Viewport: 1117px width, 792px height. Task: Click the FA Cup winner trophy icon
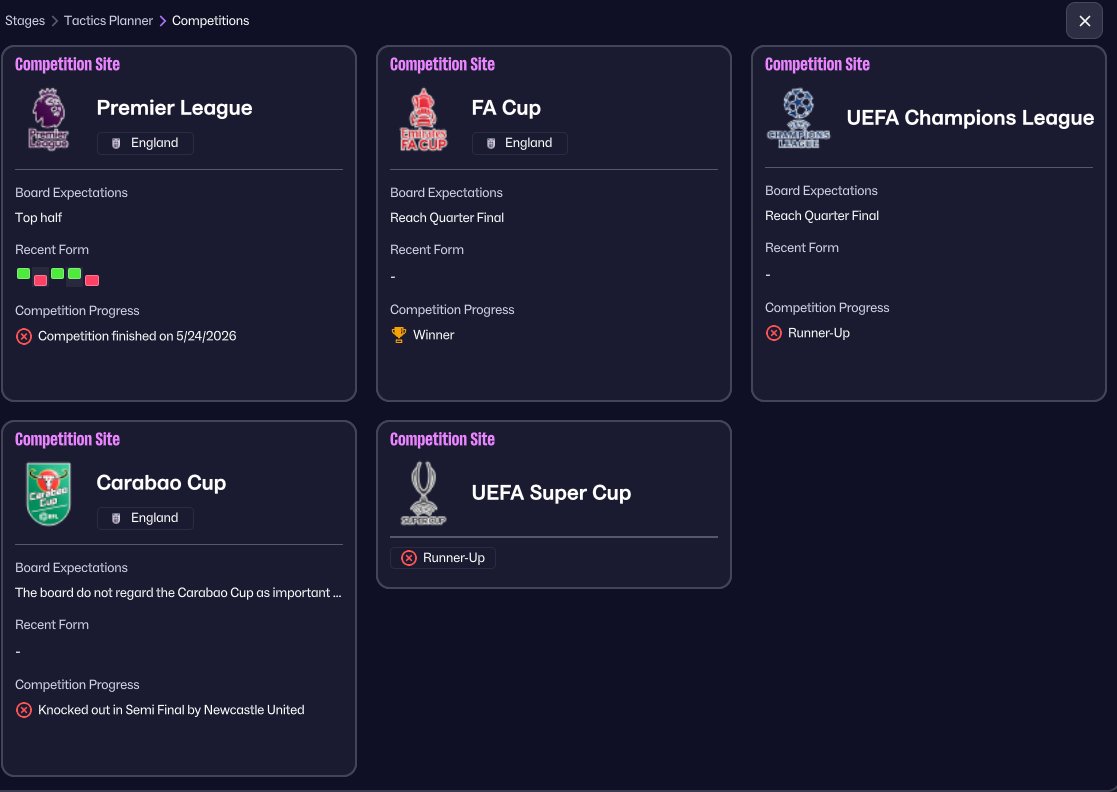(x=399, y=335)
